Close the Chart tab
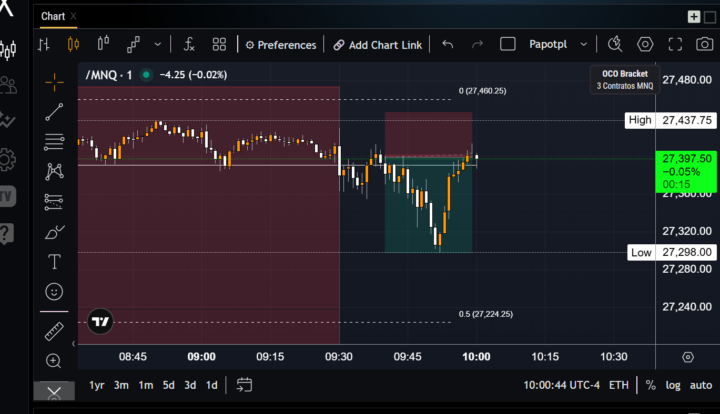The image size is (720, 414). pyautogui.click(x=73, y=16)
